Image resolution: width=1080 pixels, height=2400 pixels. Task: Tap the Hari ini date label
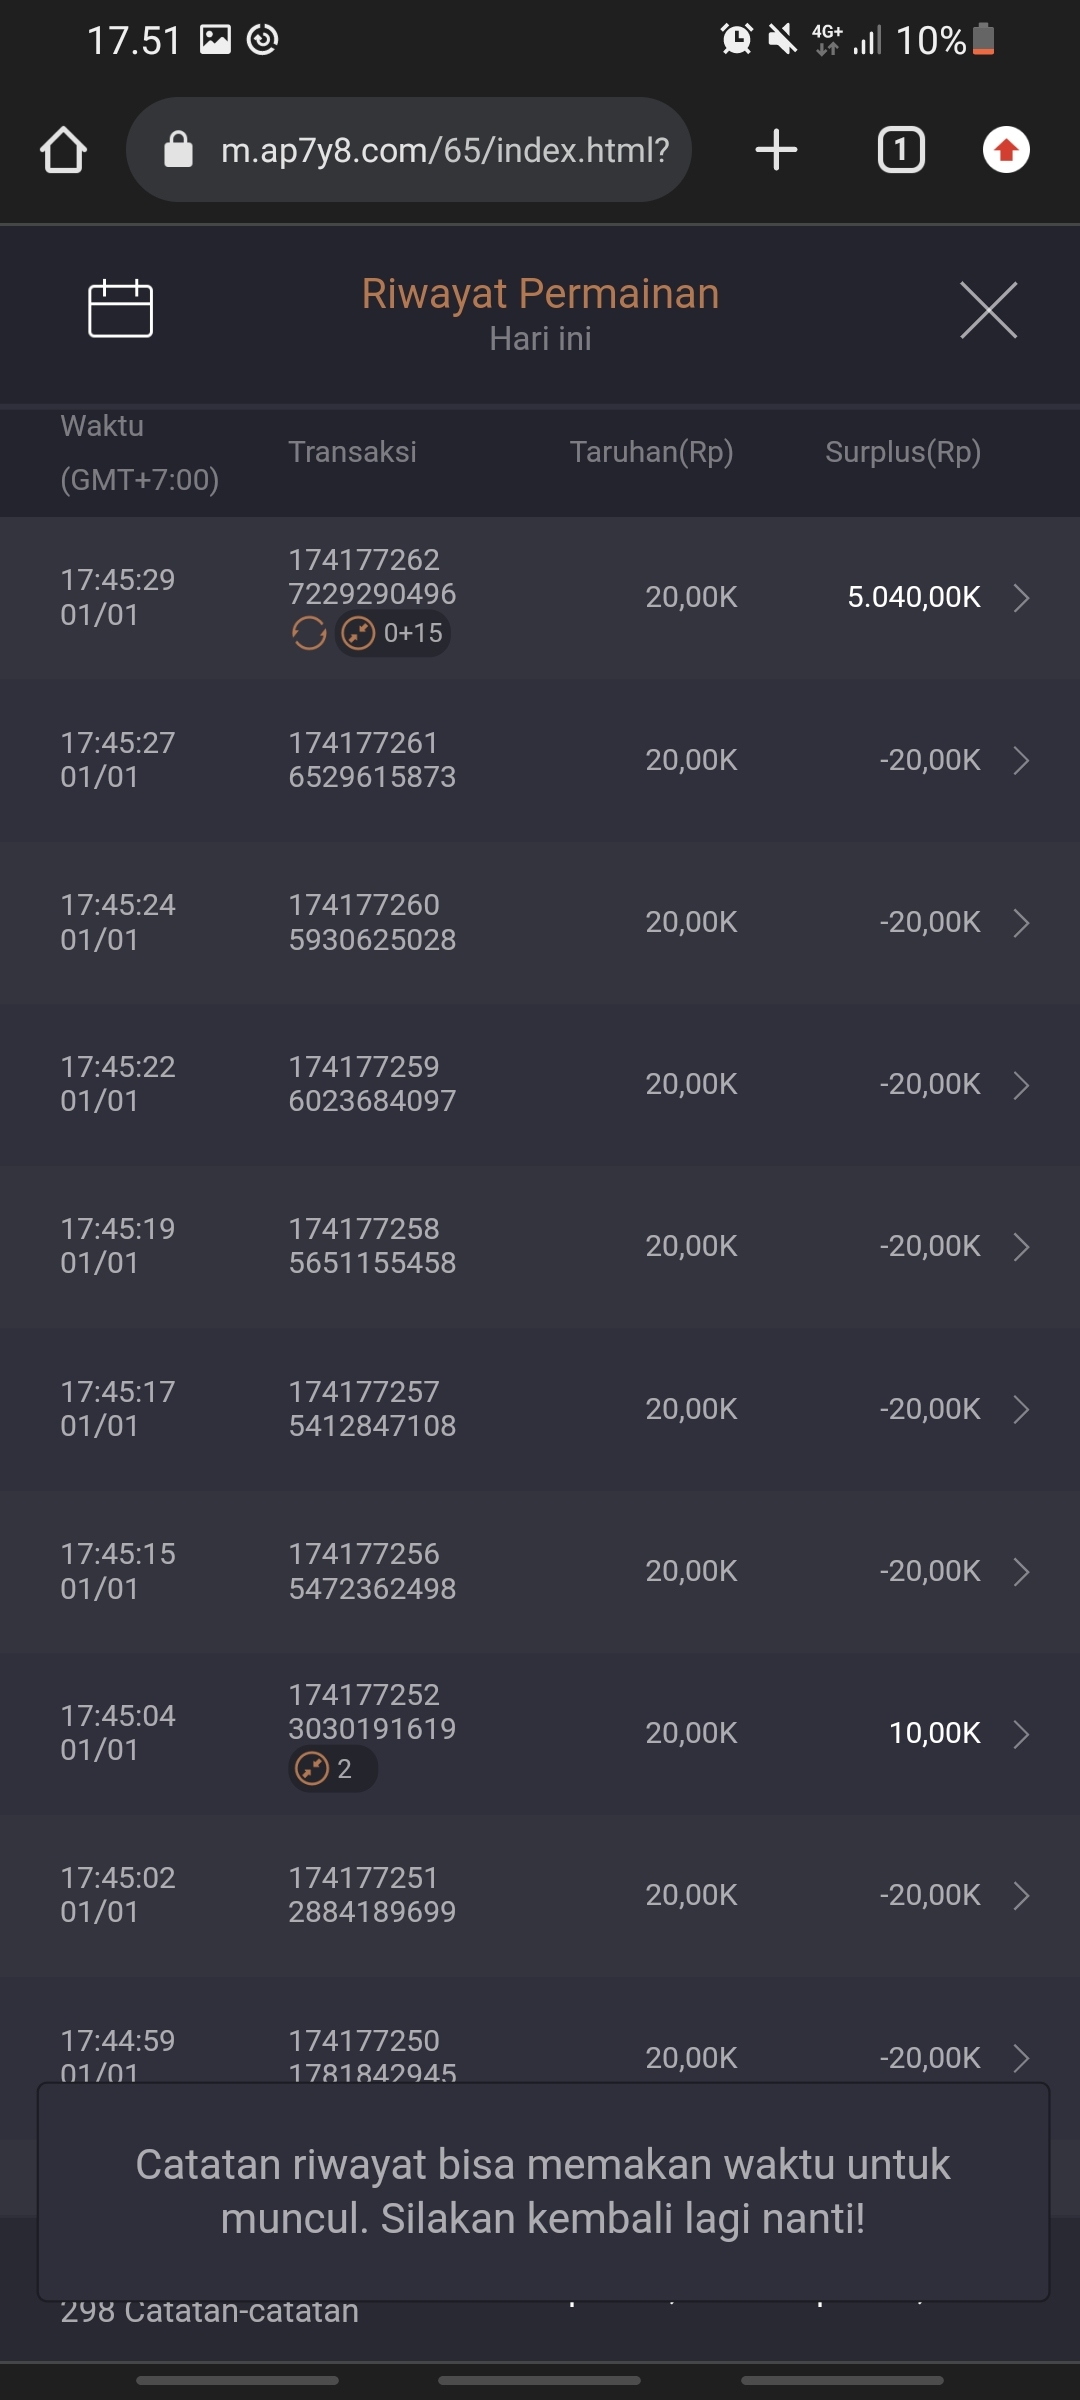540,339
